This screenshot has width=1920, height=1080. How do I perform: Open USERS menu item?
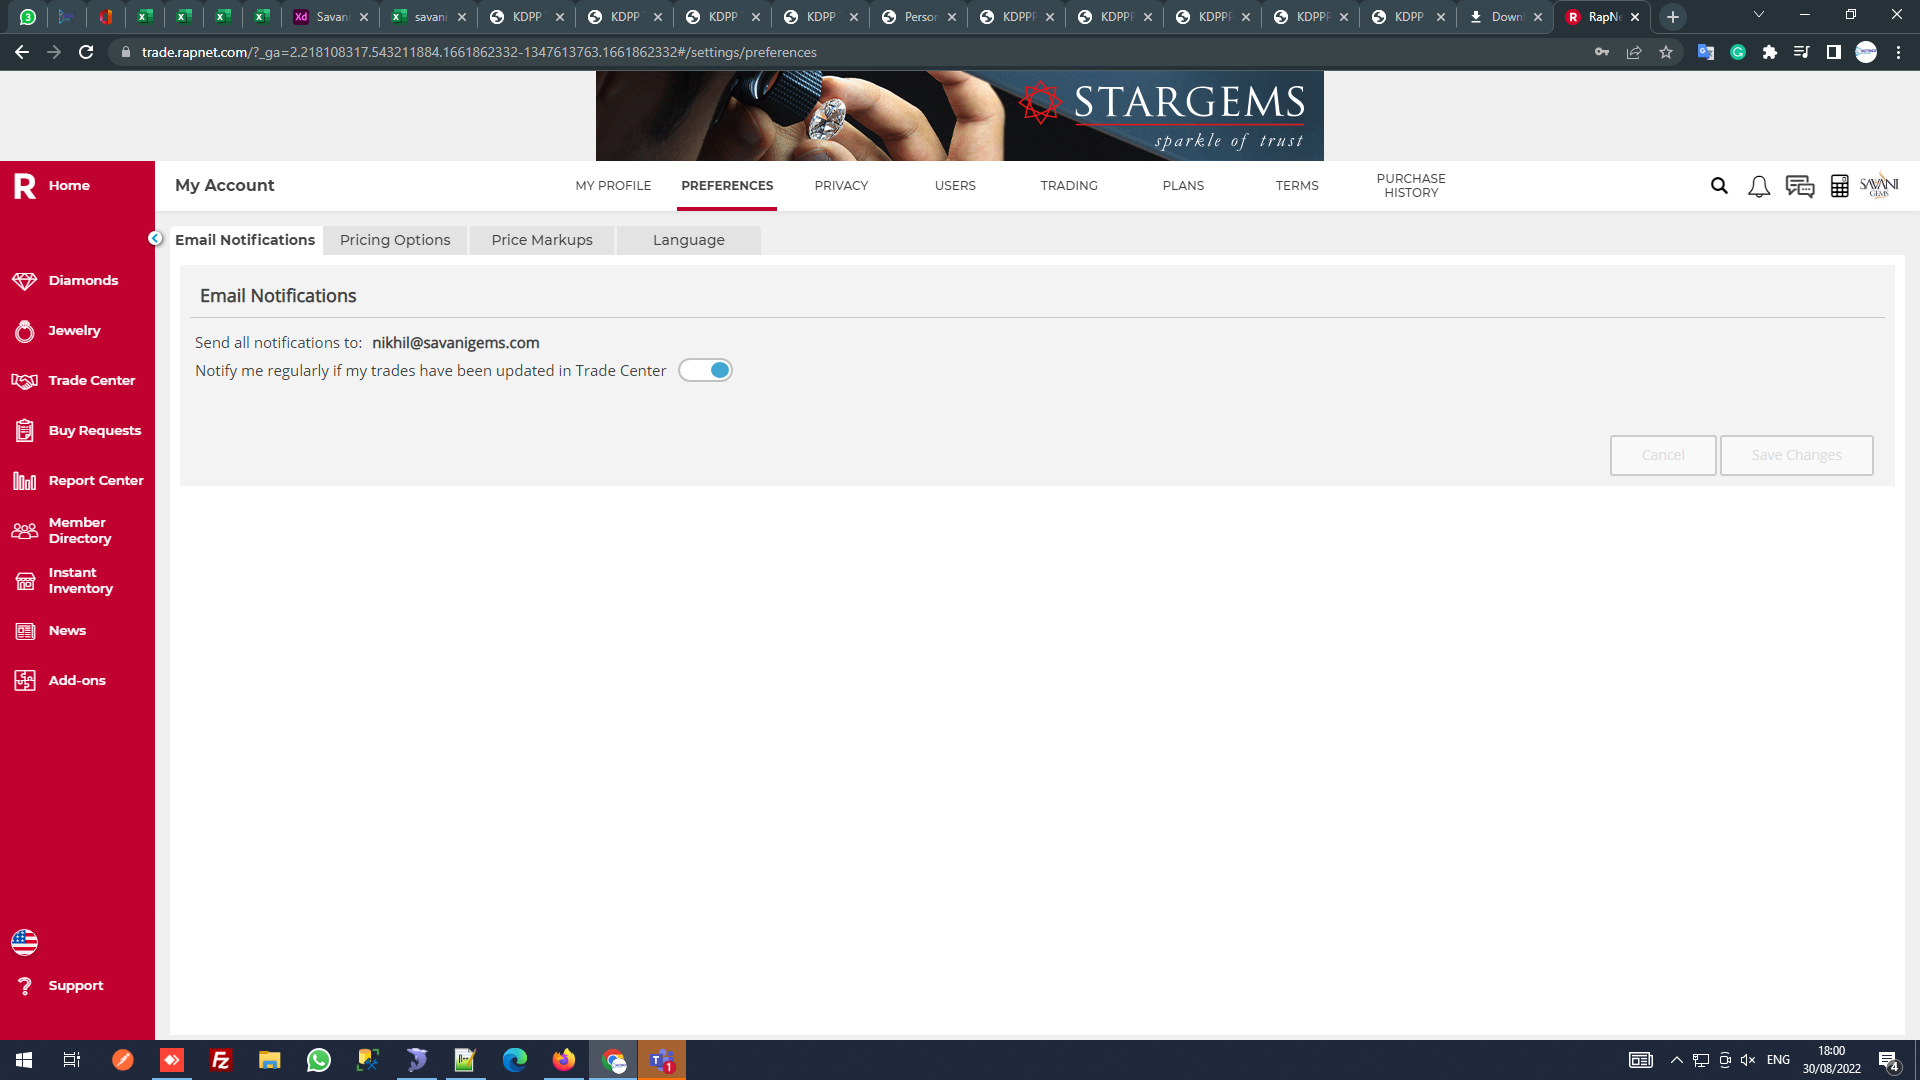[x=955, y=186]
